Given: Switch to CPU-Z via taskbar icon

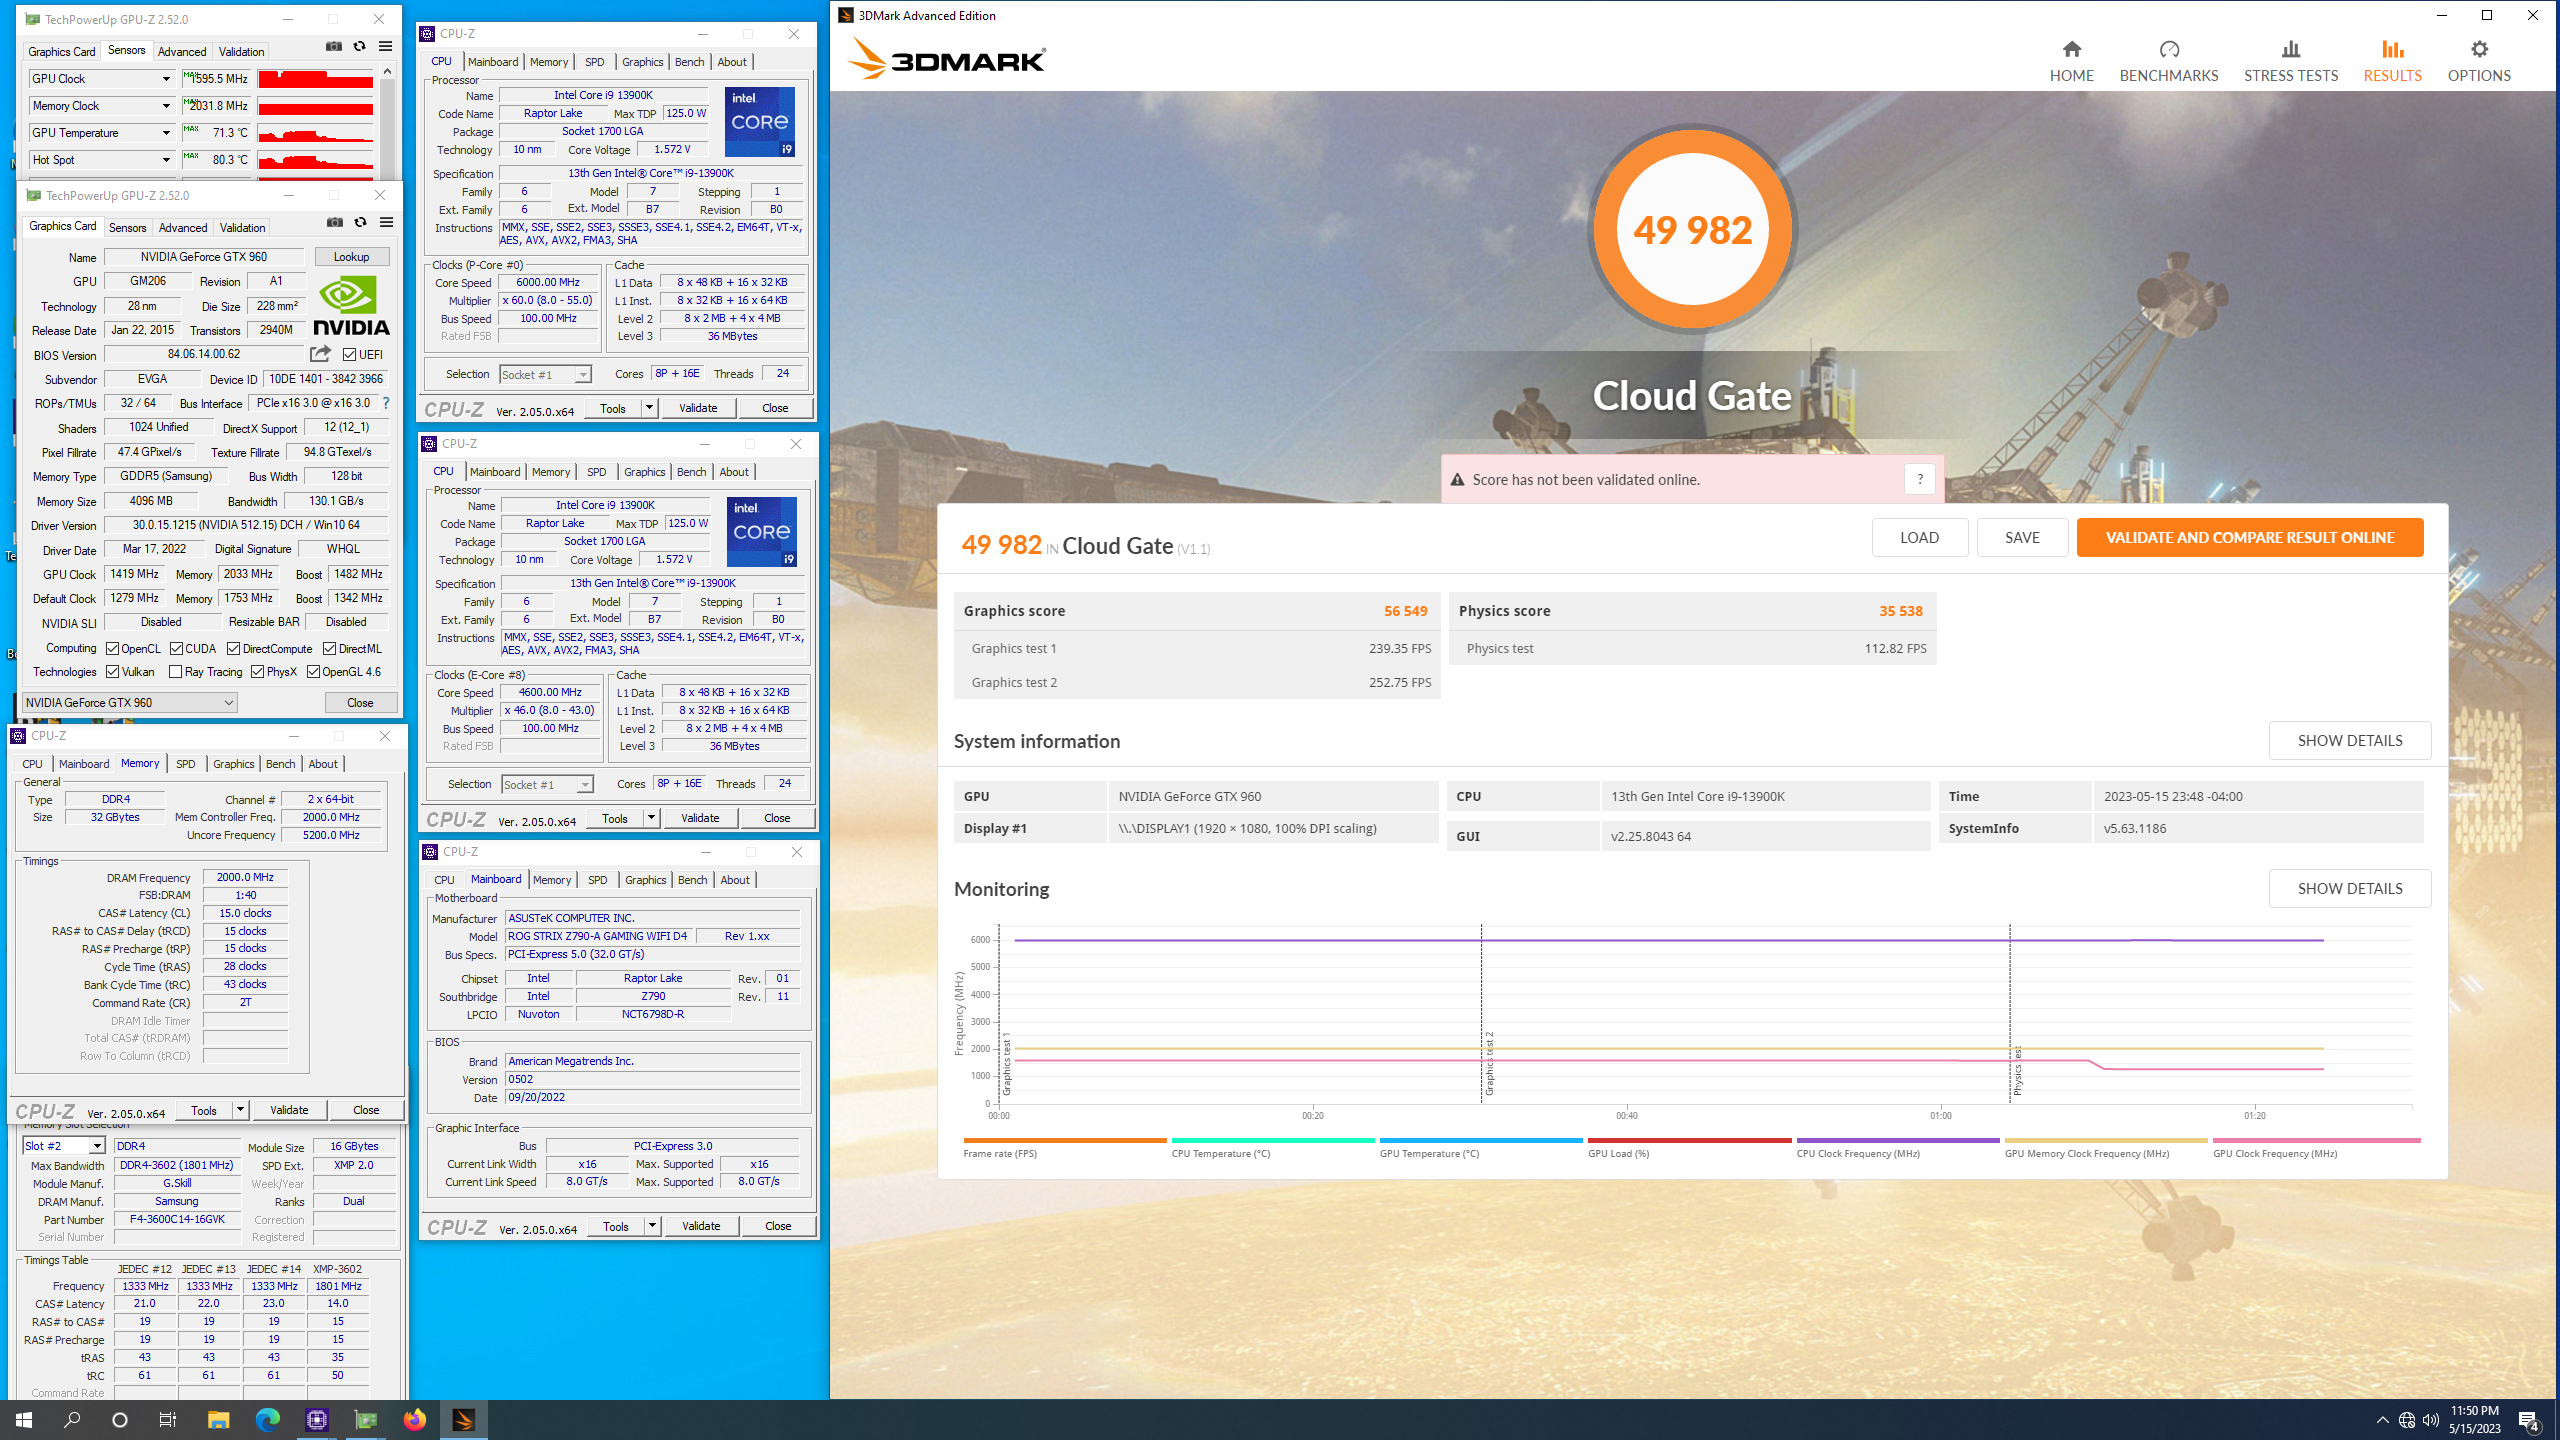Looking at the screenshot, I should pos(317,1419).
